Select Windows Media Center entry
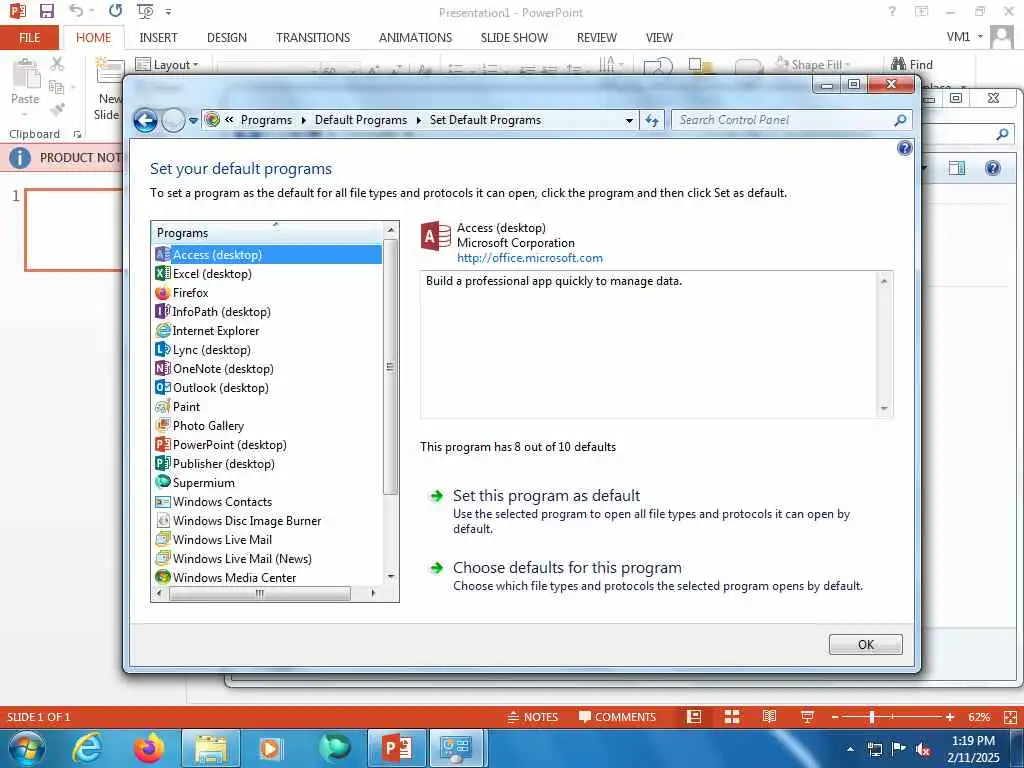 point(225,577)
